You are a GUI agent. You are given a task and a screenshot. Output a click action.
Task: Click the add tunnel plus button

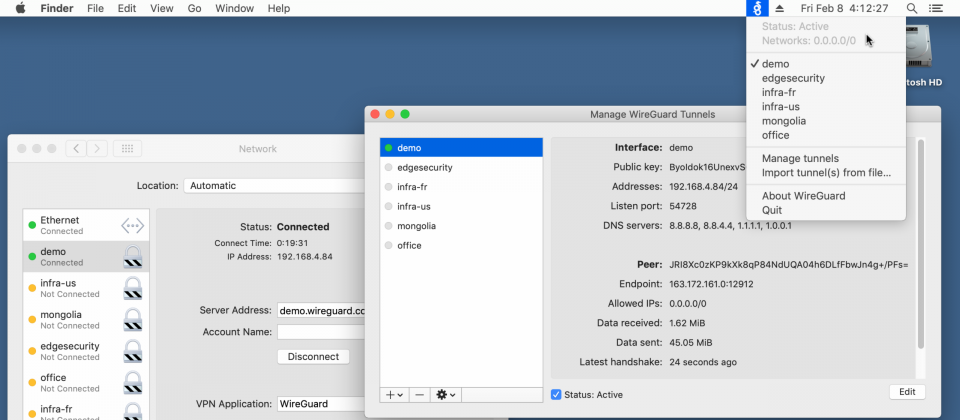tap(394, 395)
